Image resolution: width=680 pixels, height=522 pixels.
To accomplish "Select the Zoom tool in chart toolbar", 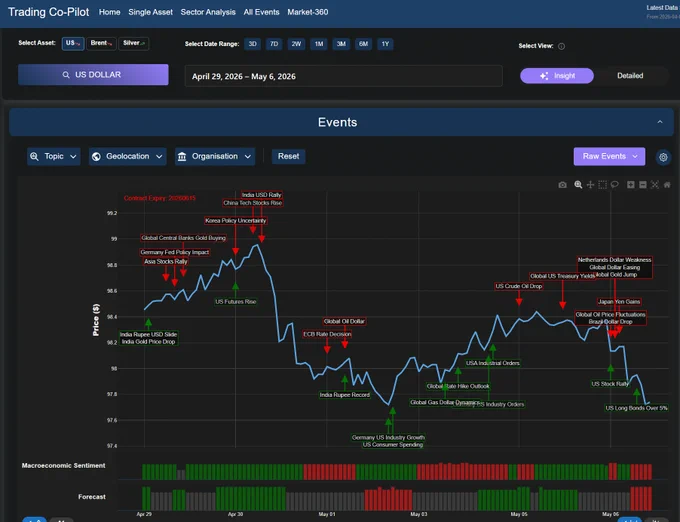I will click(x=578, y=185).
